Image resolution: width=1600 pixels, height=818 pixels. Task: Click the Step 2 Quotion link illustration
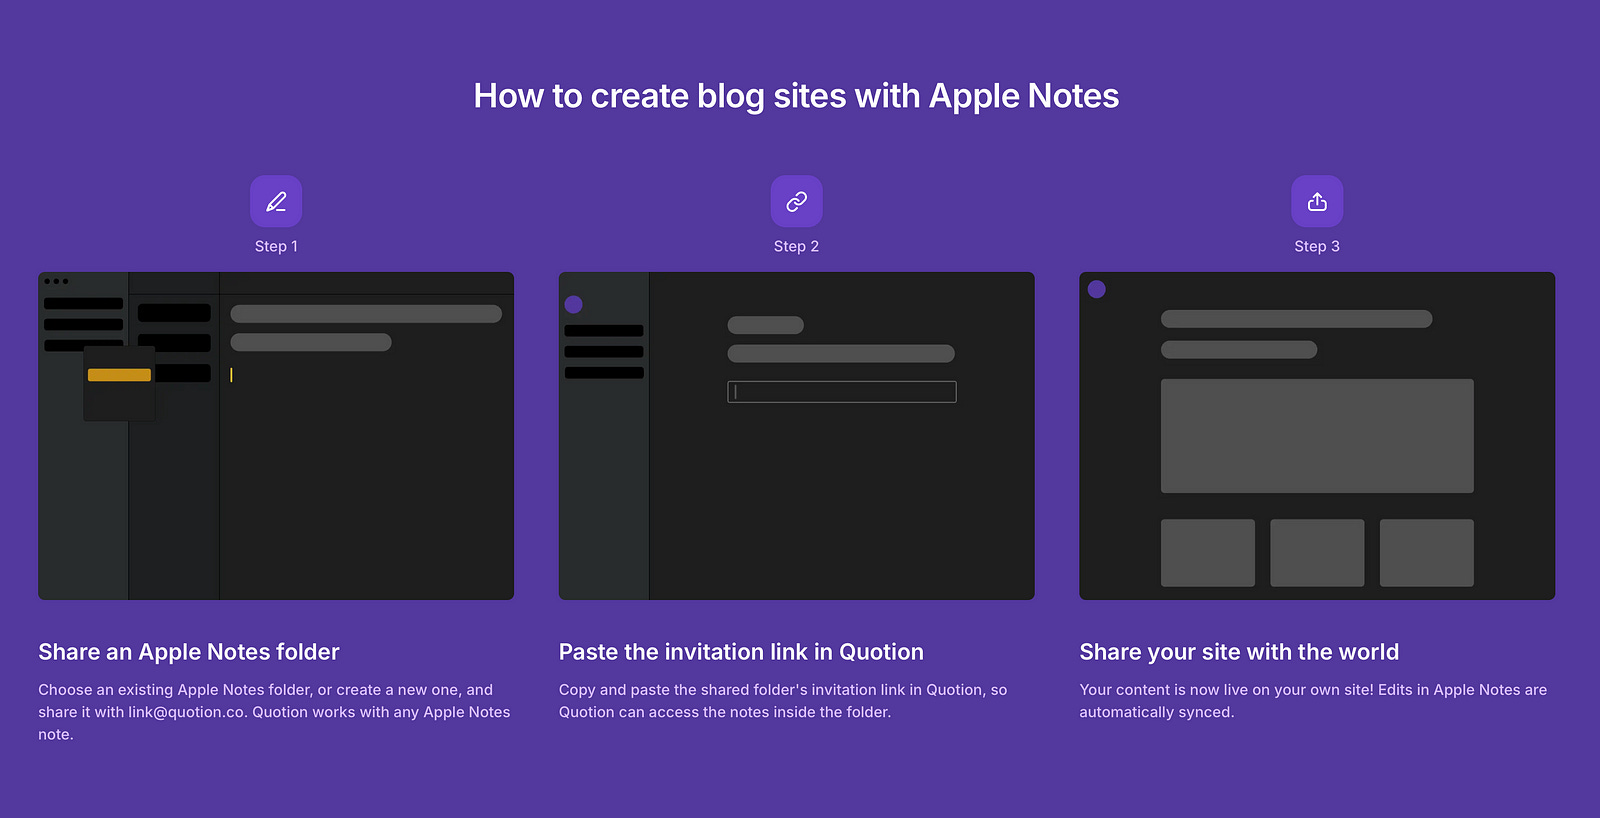click(x=796, y=436)
